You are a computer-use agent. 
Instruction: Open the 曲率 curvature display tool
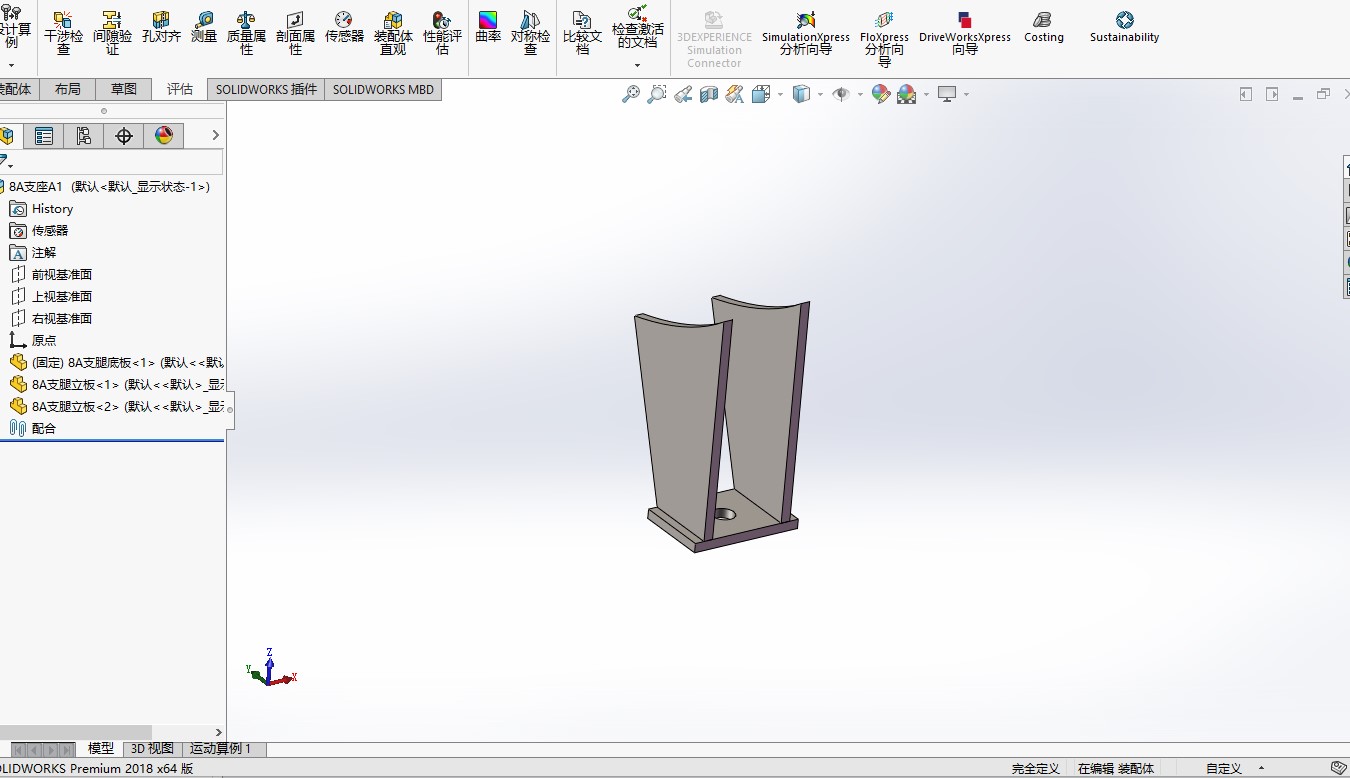488,27
